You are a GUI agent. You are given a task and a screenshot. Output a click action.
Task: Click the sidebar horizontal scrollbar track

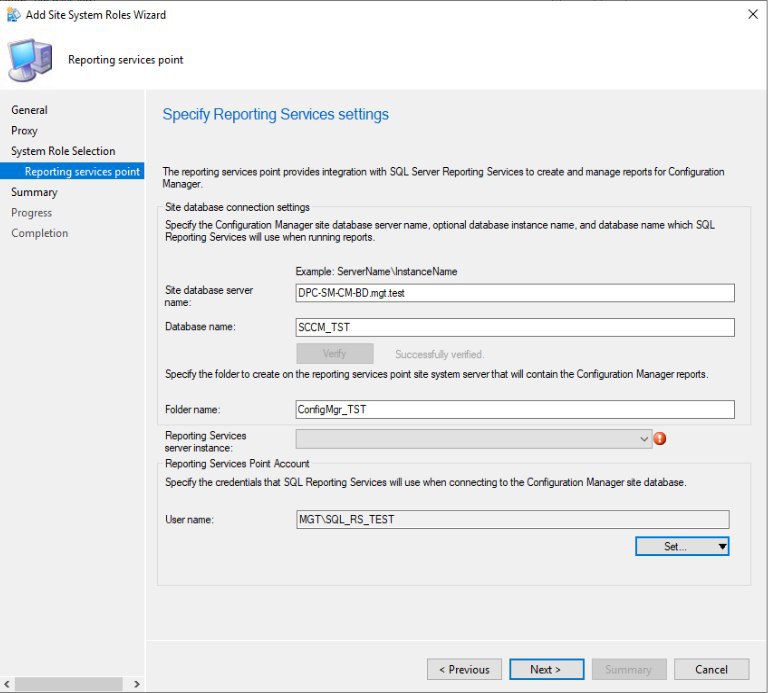coord(70,684)
